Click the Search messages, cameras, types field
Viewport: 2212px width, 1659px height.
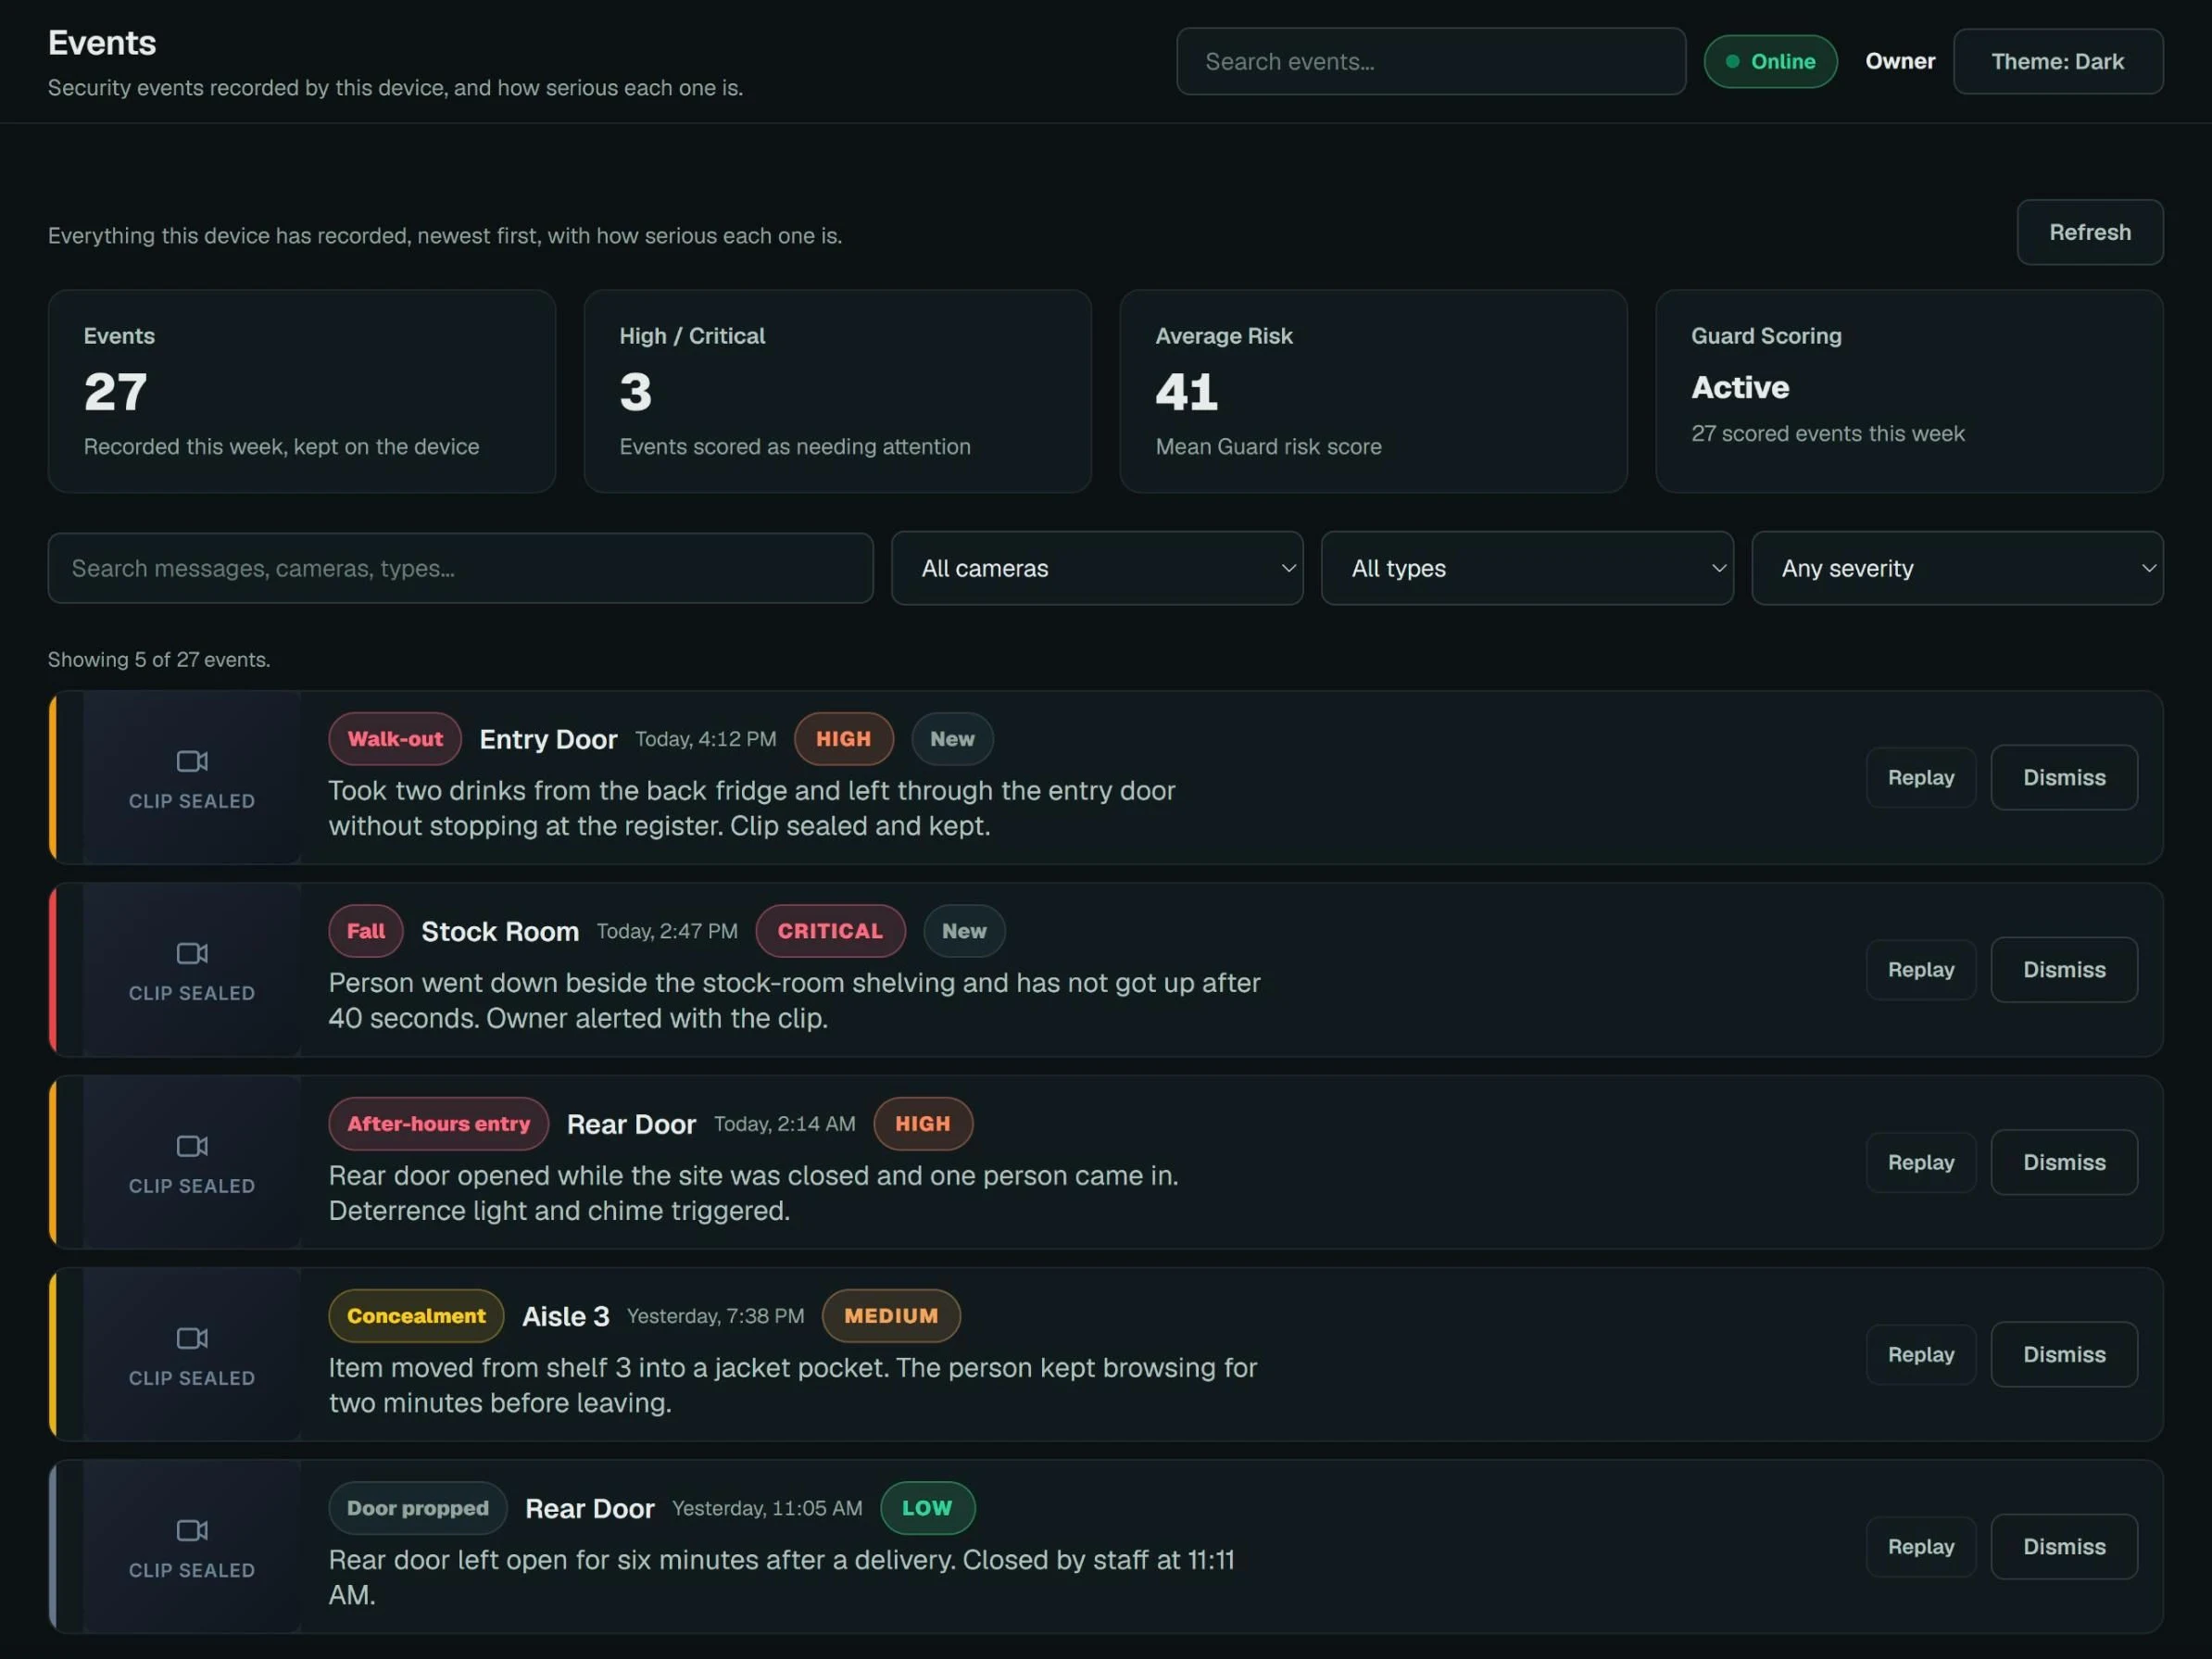click(460, 568)
